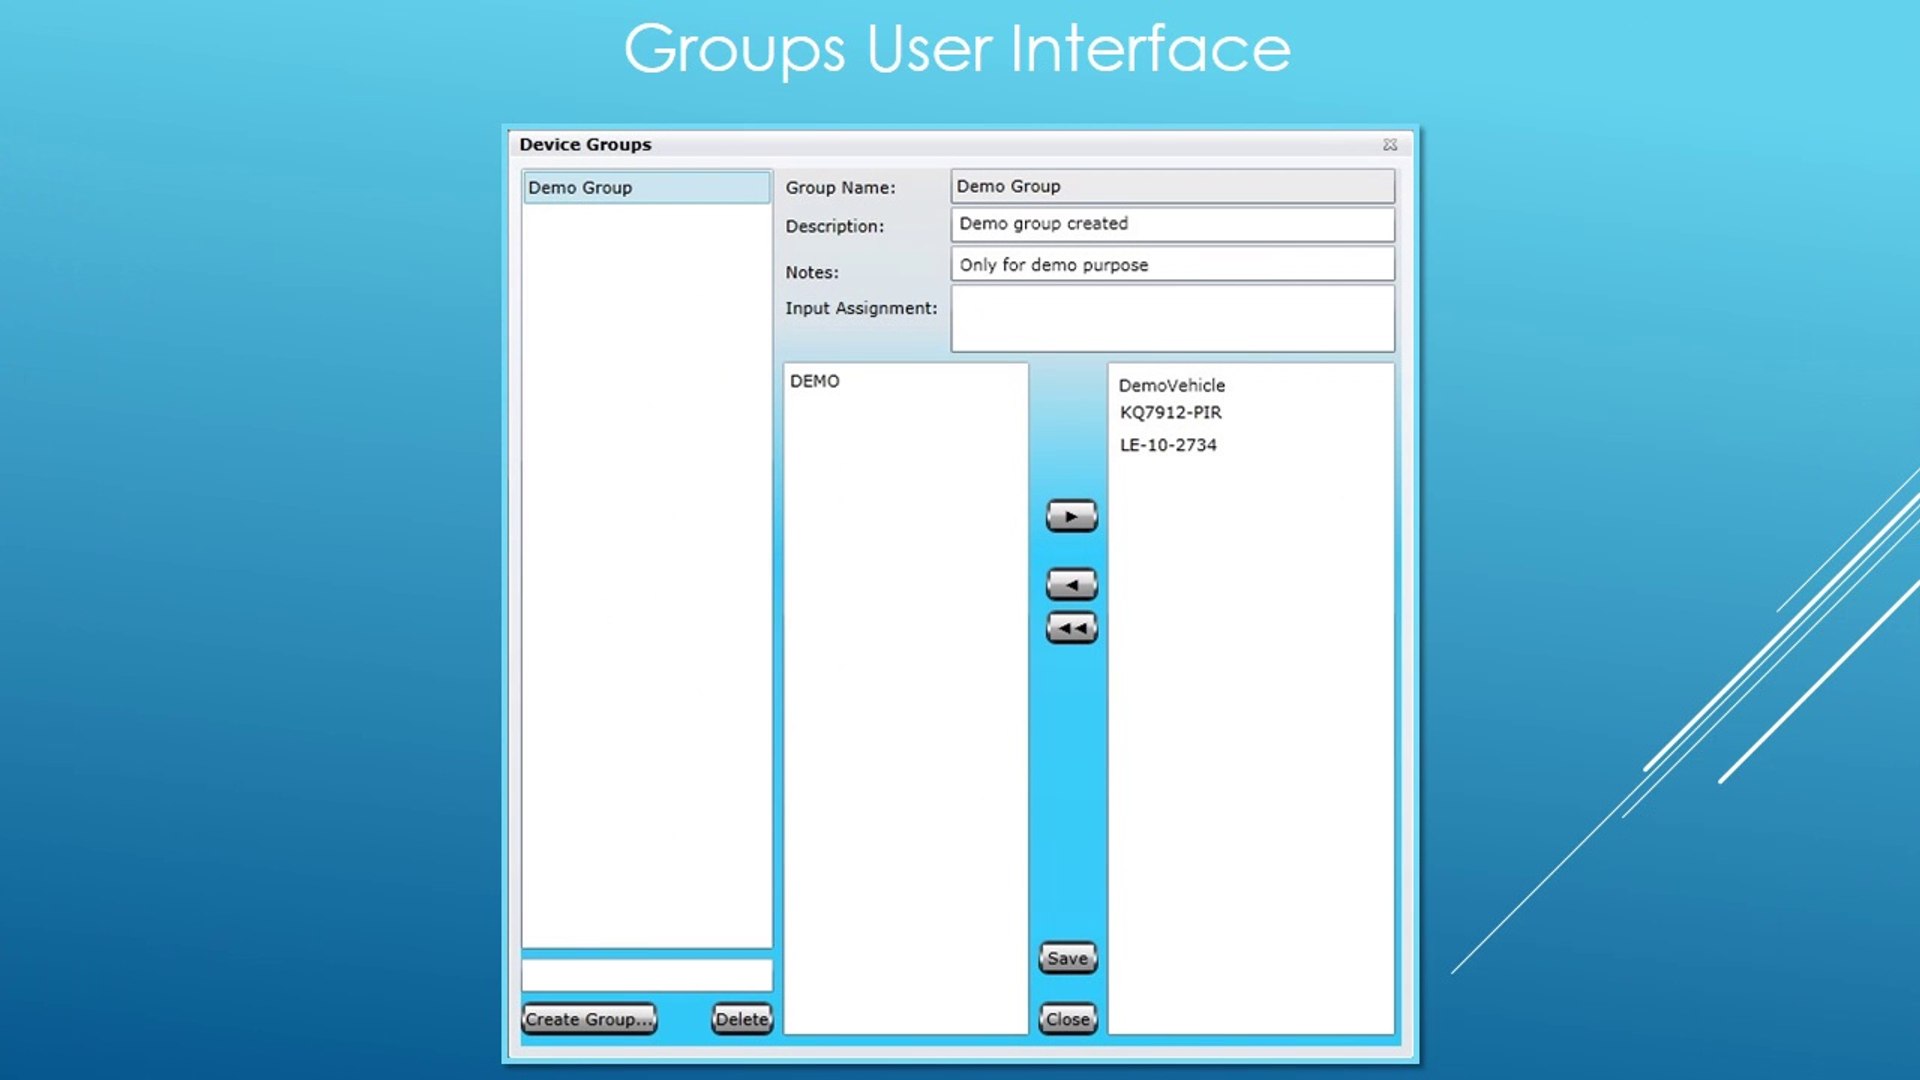This screenshot has height=1080, width=1920.
Task: Click the right arrow move button
Action: [x=1071, y=516]
